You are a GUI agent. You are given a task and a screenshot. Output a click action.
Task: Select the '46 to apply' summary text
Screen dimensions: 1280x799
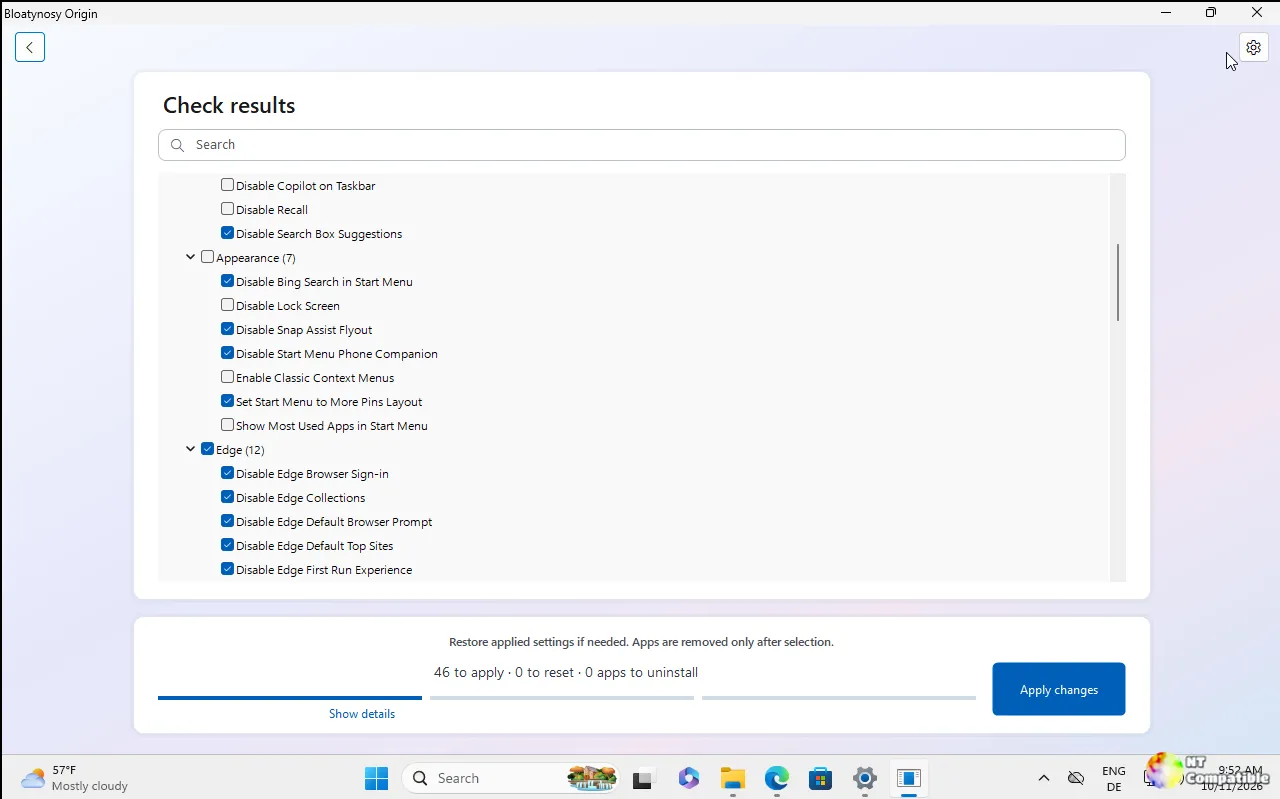tap(469, 673)
